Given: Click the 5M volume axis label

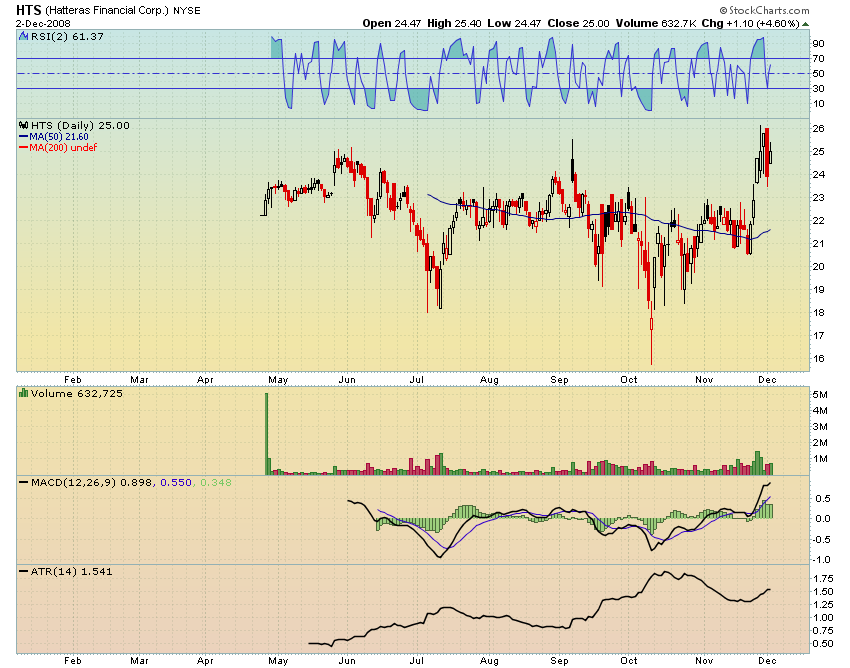Looking at the screenshot, I should pos(820,394).
